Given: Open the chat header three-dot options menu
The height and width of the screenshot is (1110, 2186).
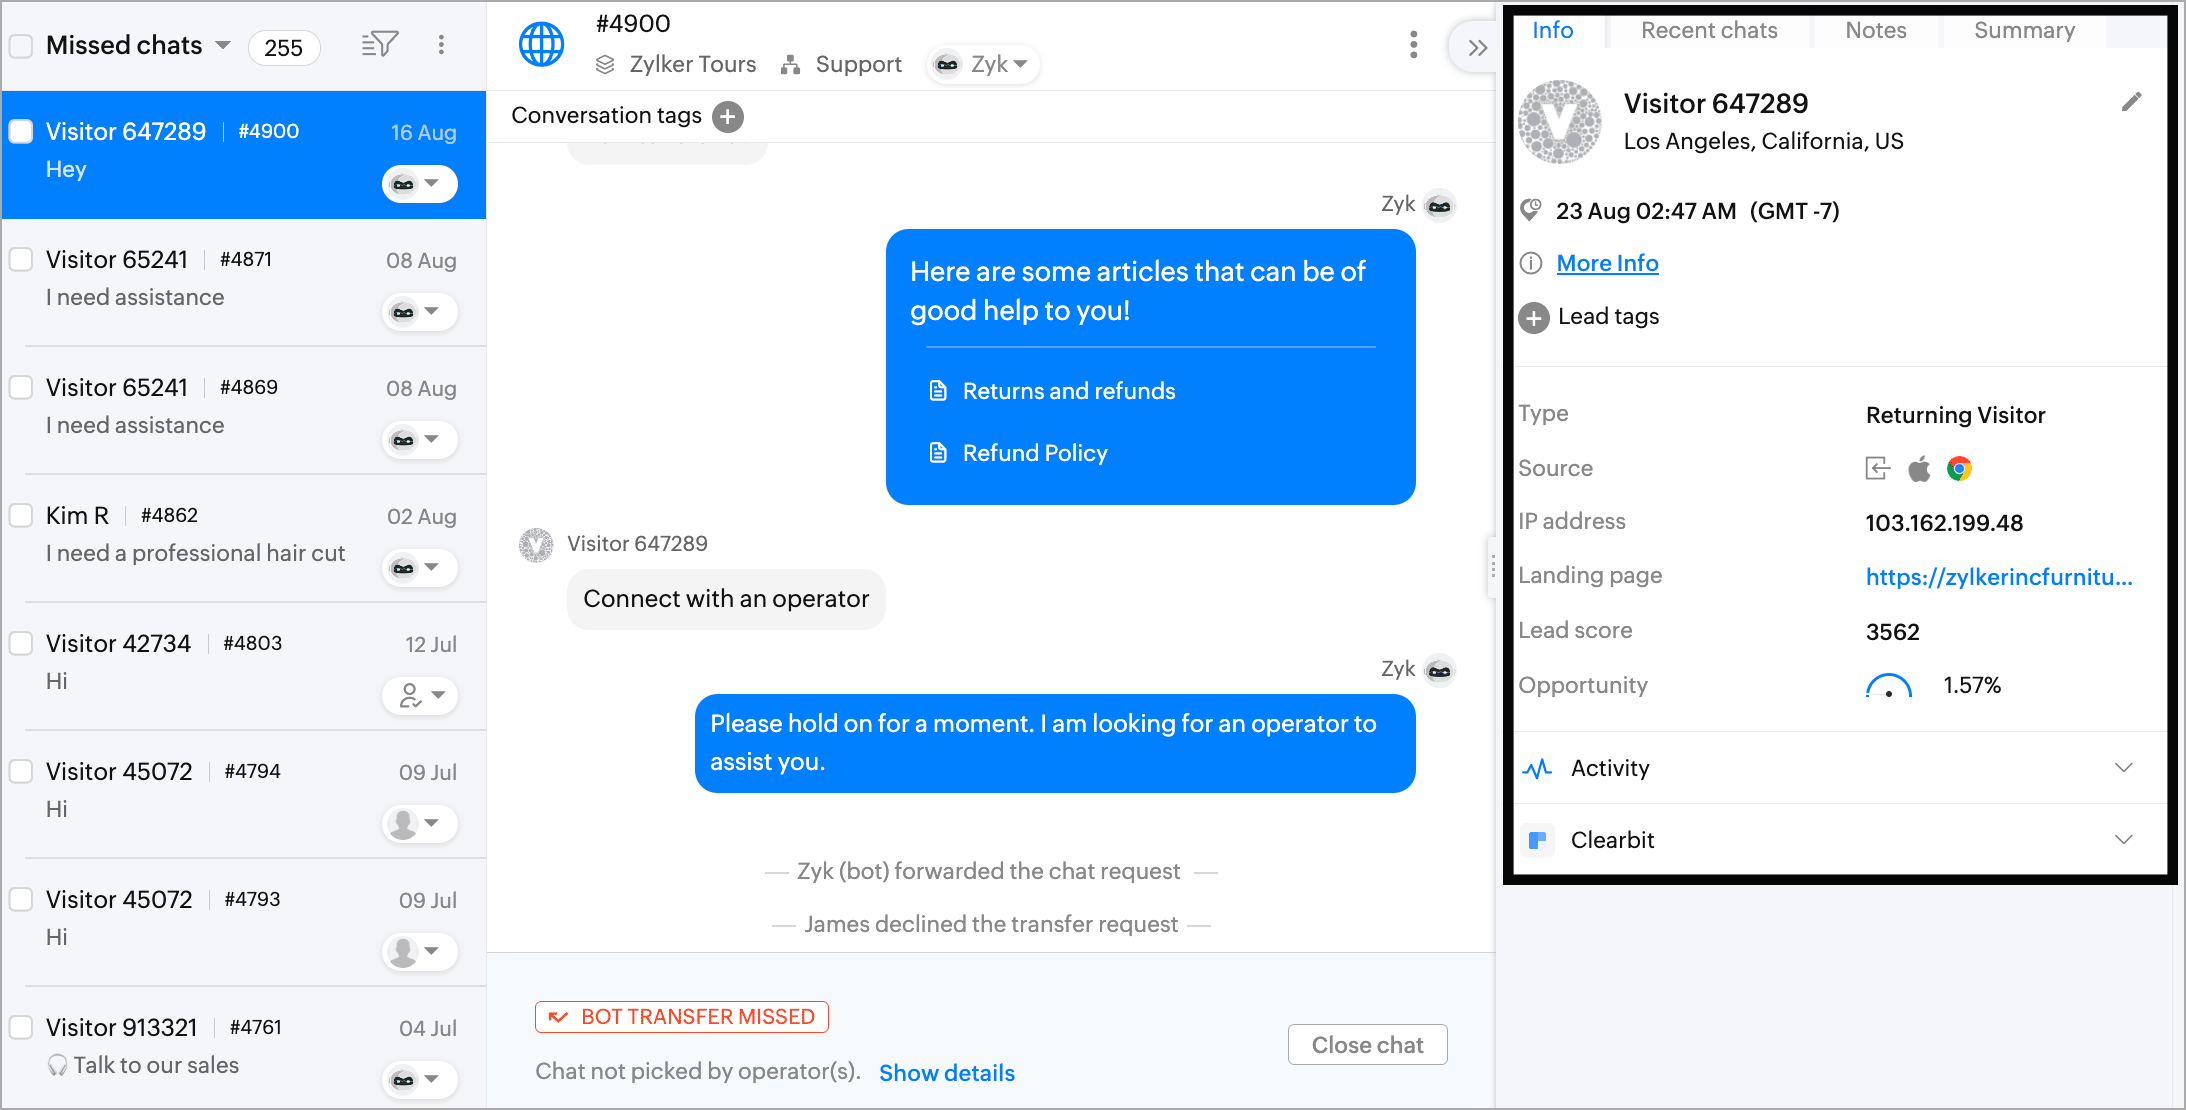Looking at the screenshot, I should (x=1413, y=44).
